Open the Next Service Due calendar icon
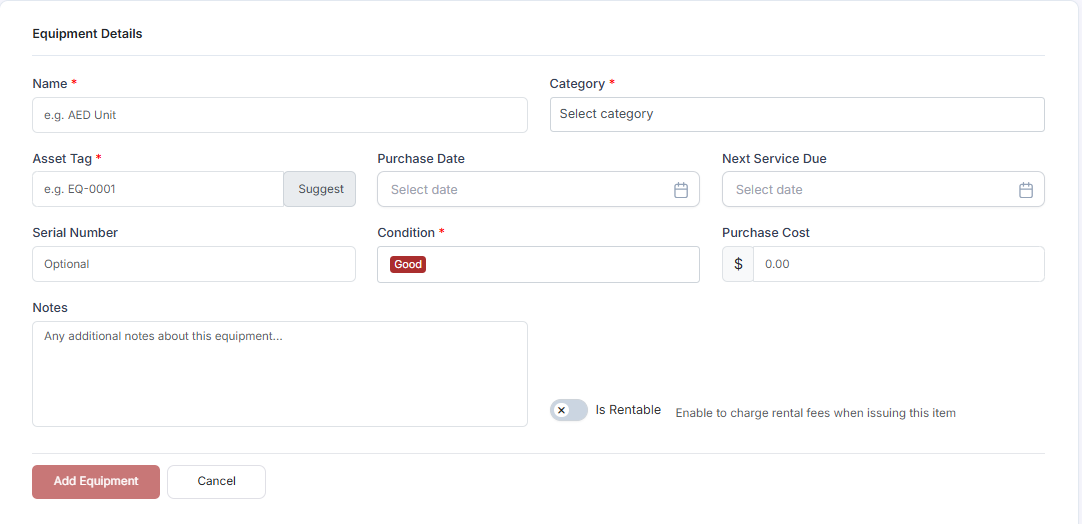Viewport: 1082px width, 524px height. coord(1026,190)
